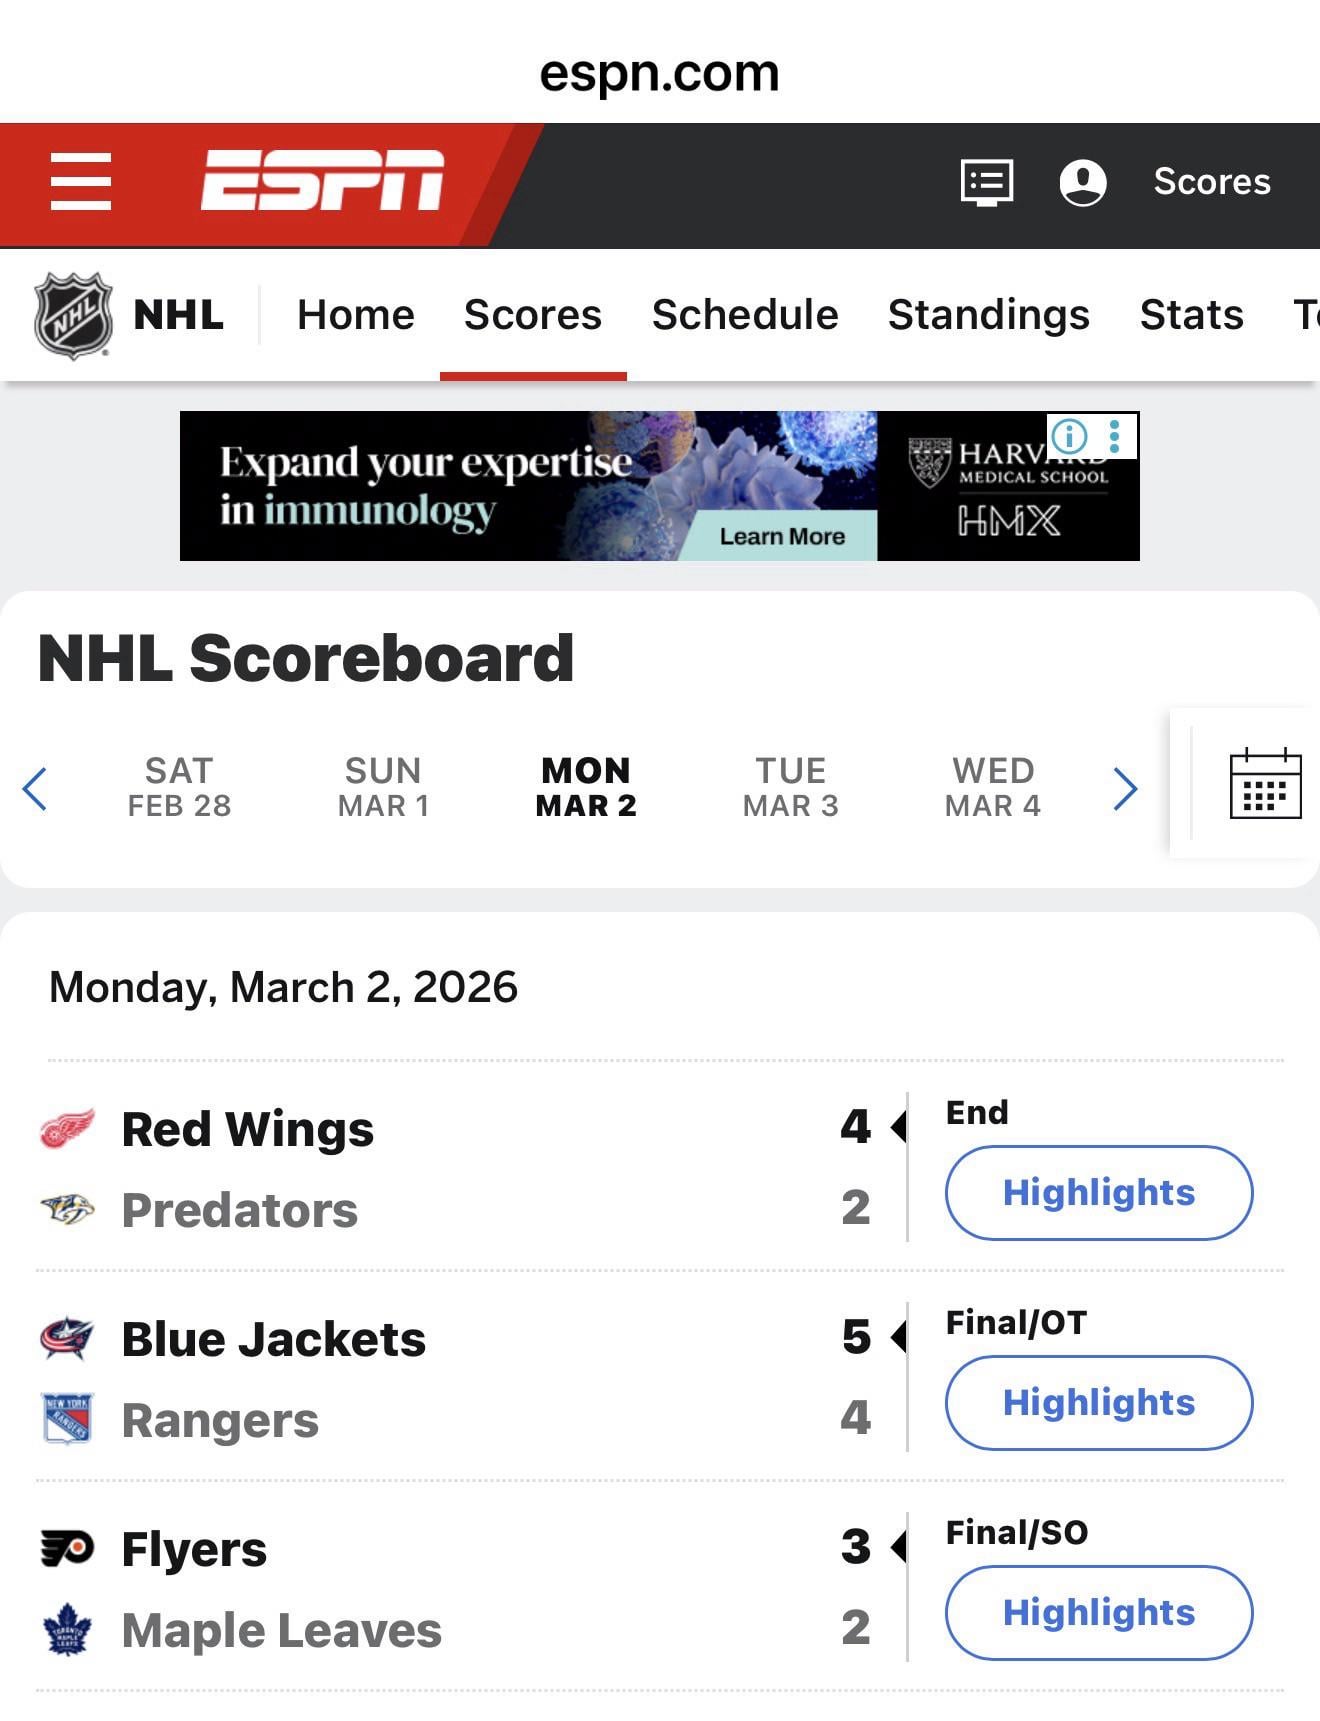Advance dates with the right chevron
The width and height of the screenshot is (1320, 1721).
point(1125,789)
